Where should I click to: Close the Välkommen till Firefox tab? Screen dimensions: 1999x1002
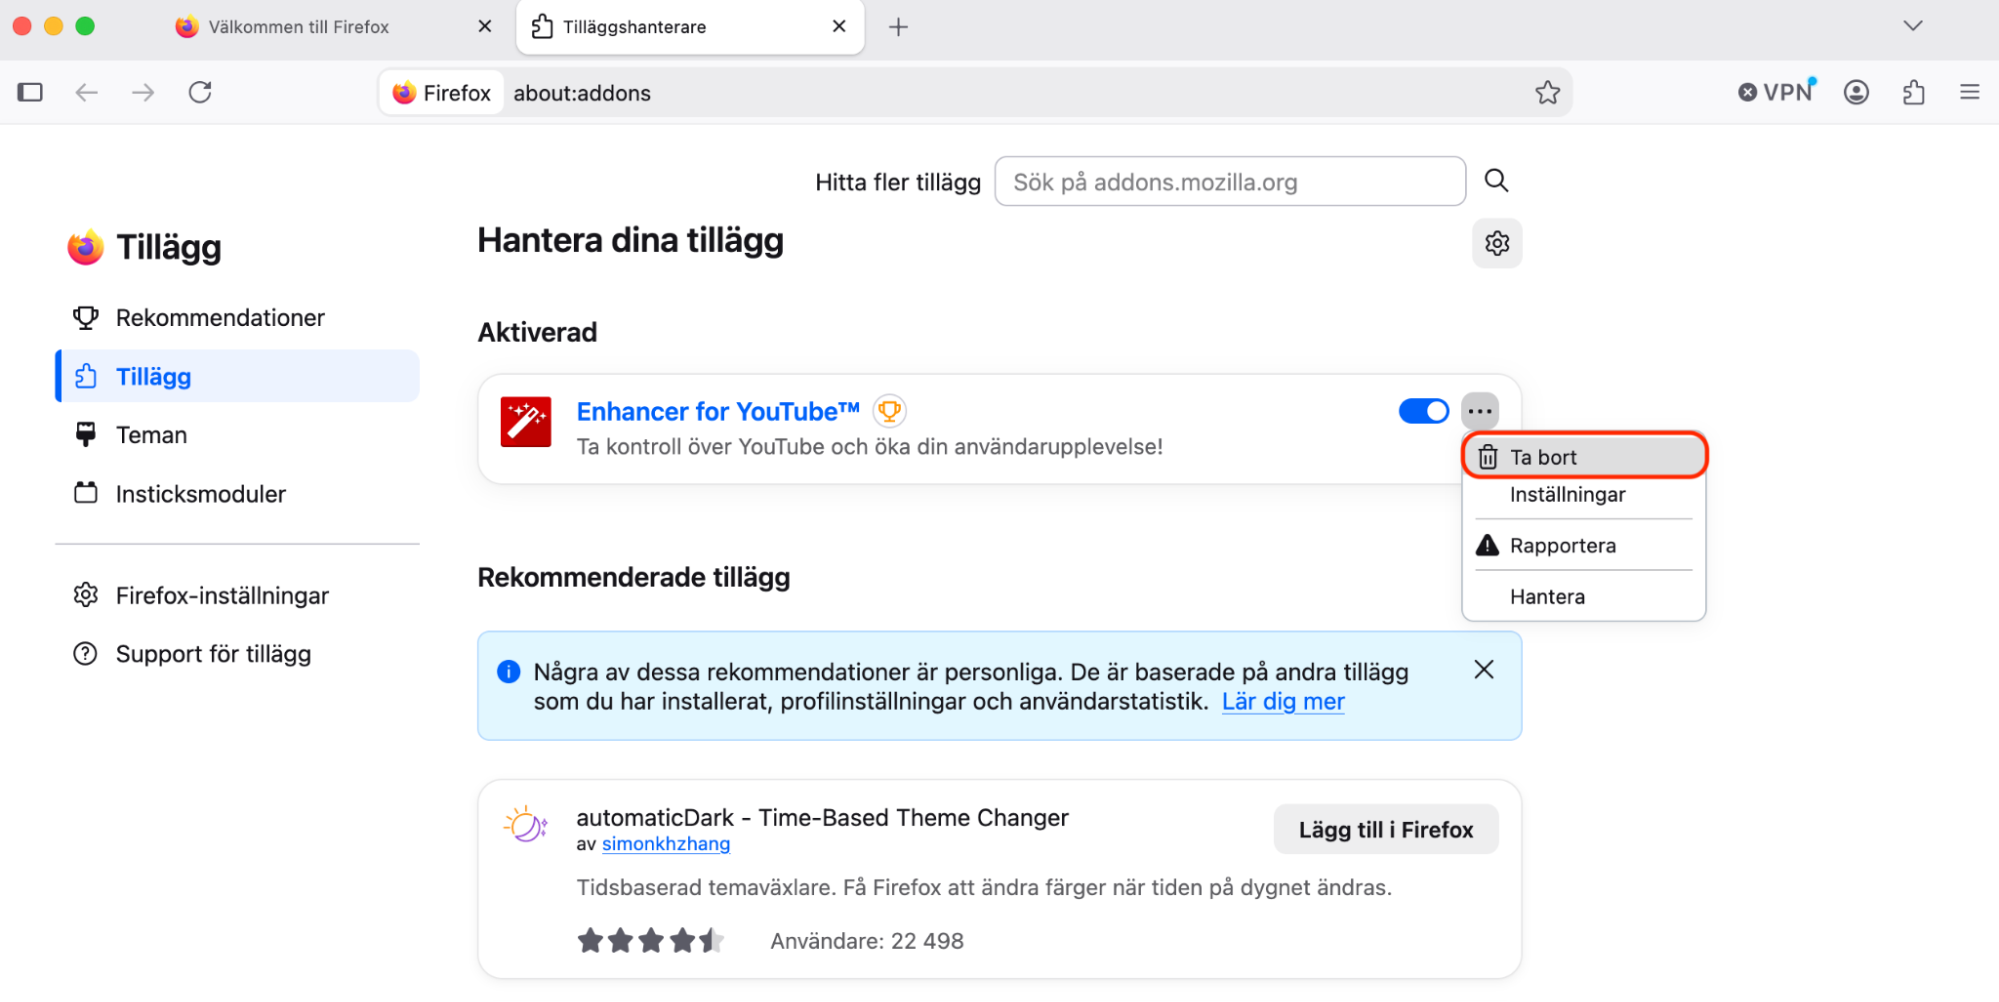(485, 27)
